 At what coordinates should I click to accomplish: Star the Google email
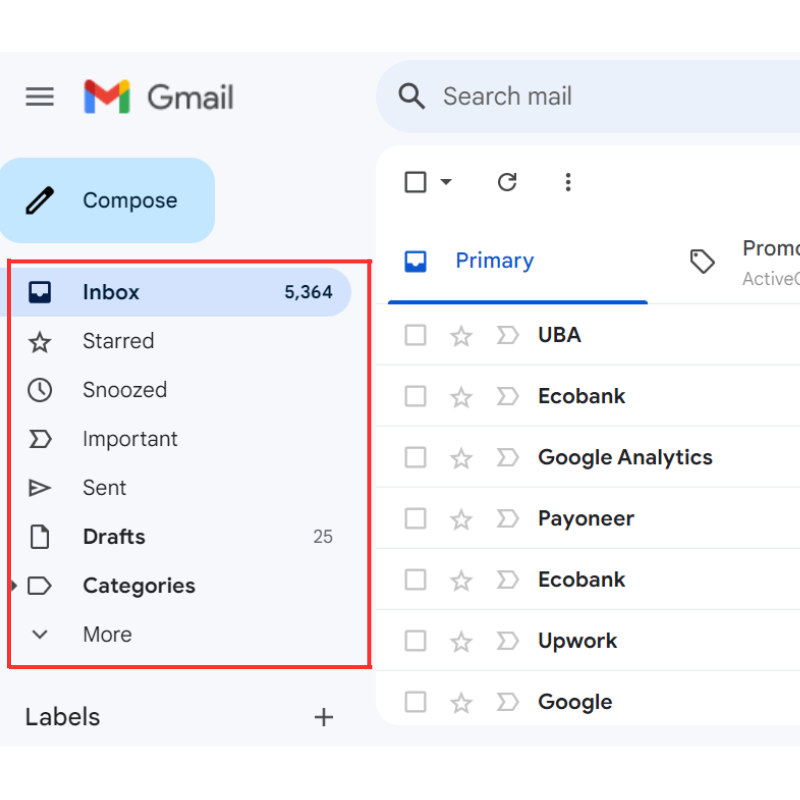click(461, 703)
